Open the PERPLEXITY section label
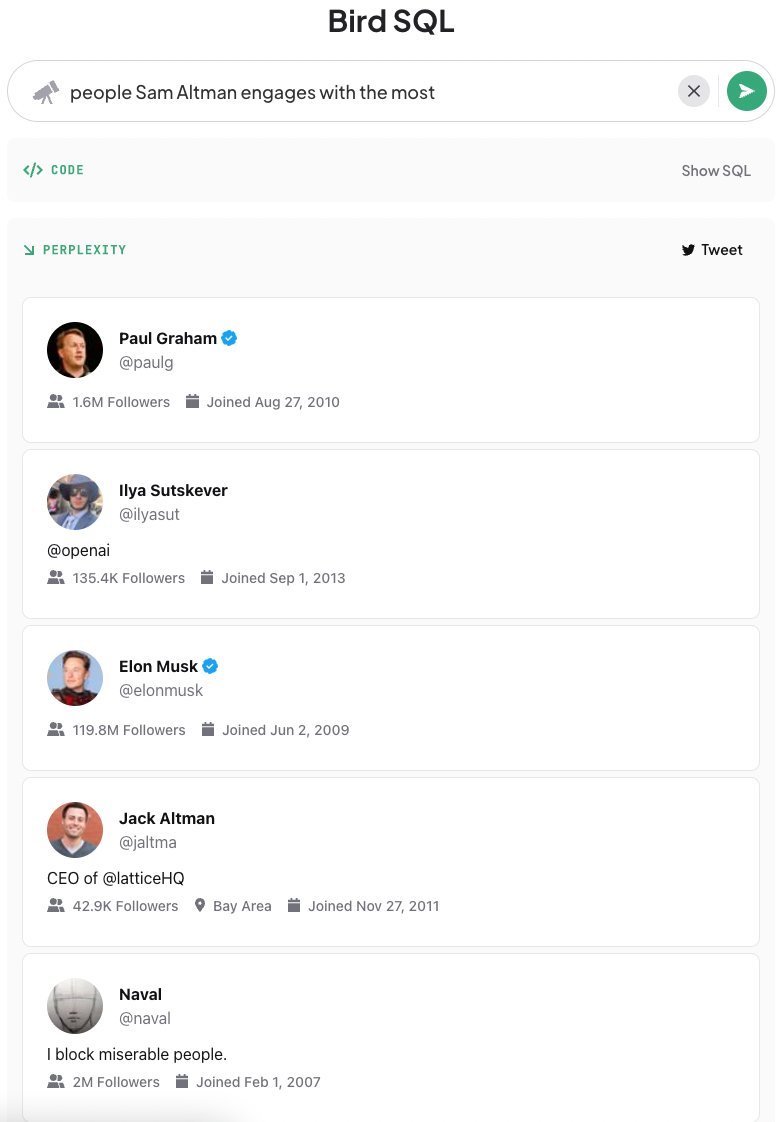The width and height of the screenshot is (781, 1122). pos(84,250)
